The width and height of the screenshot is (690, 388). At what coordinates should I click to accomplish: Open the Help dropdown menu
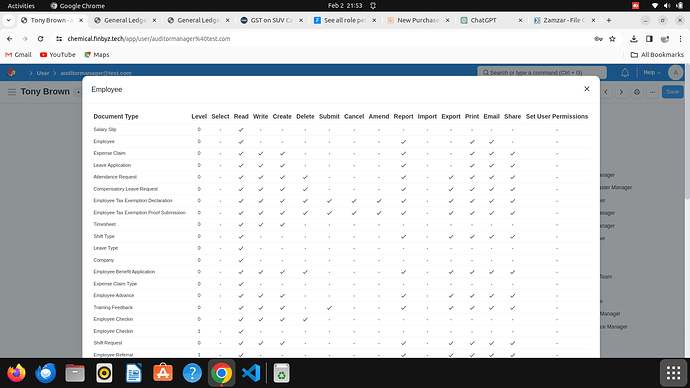coord(652,73)
